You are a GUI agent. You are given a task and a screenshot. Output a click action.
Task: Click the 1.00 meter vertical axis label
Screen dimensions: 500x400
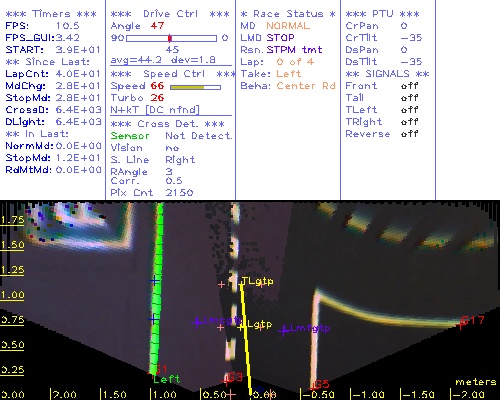point(12,295)
